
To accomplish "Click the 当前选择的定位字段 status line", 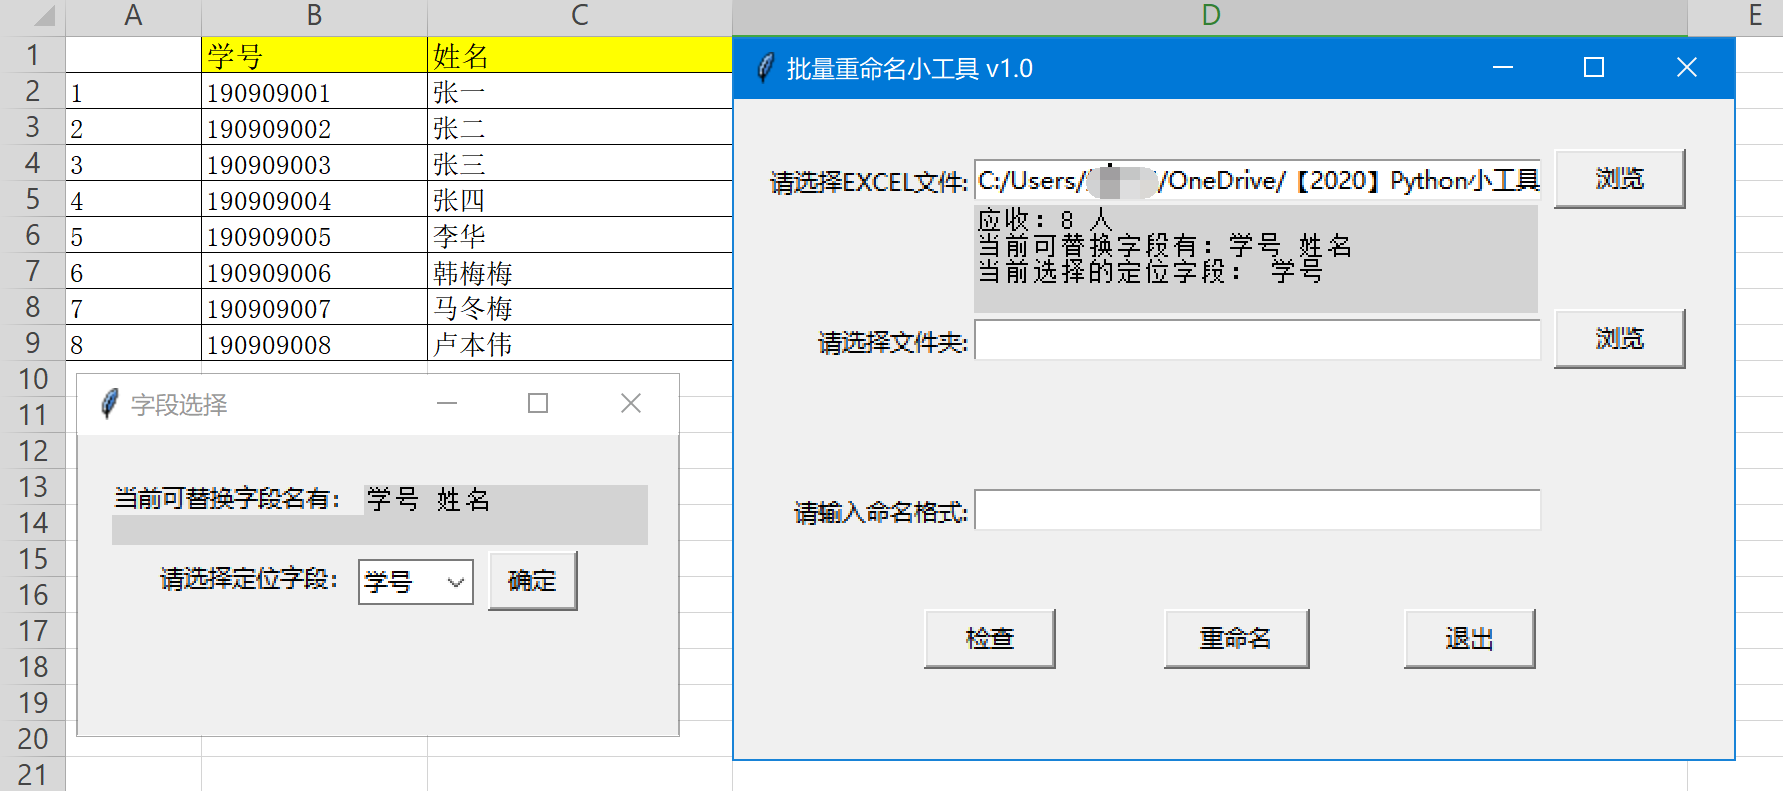I will click(1150, 271).
